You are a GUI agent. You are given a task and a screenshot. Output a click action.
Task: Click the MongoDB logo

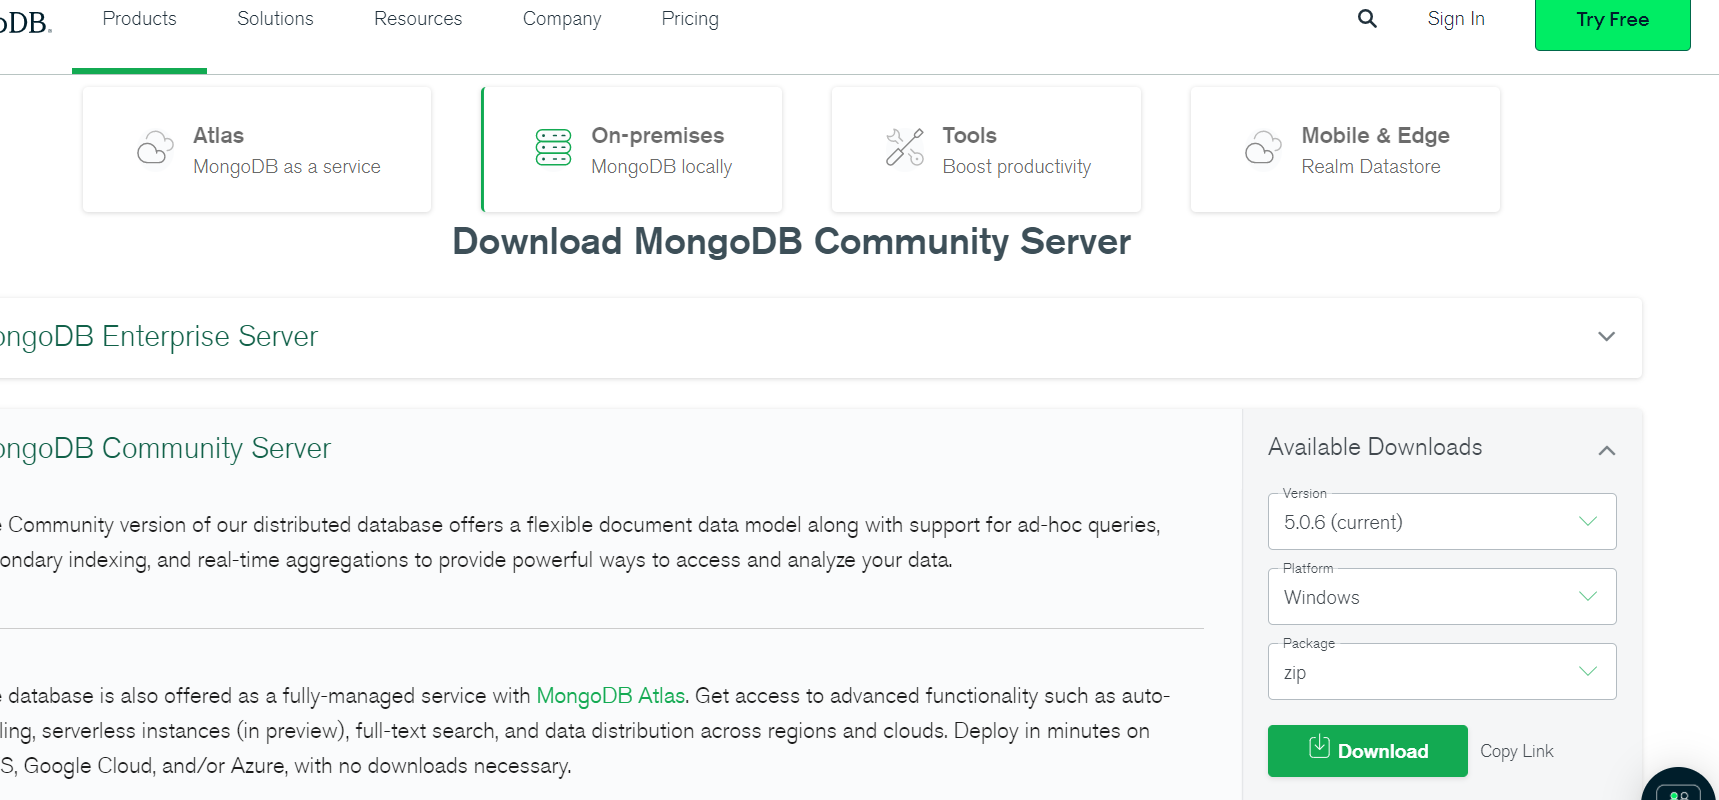click(x=24, y=22)
